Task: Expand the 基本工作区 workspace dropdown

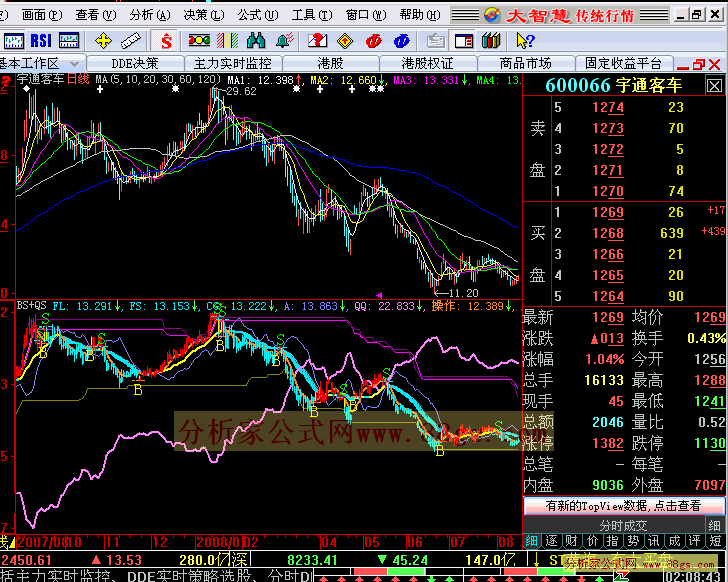Action: tap(74, 64)
